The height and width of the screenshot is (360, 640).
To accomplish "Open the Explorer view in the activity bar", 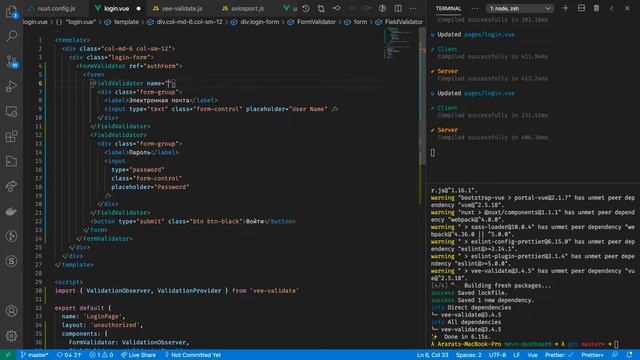I will point(11,11).
